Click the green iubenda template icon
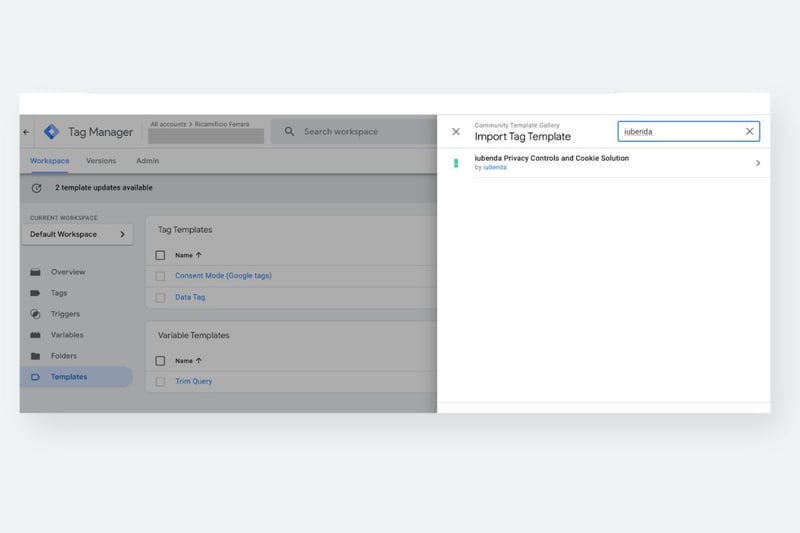The height and width of the screenshot is (533, 800). [456, 163]
